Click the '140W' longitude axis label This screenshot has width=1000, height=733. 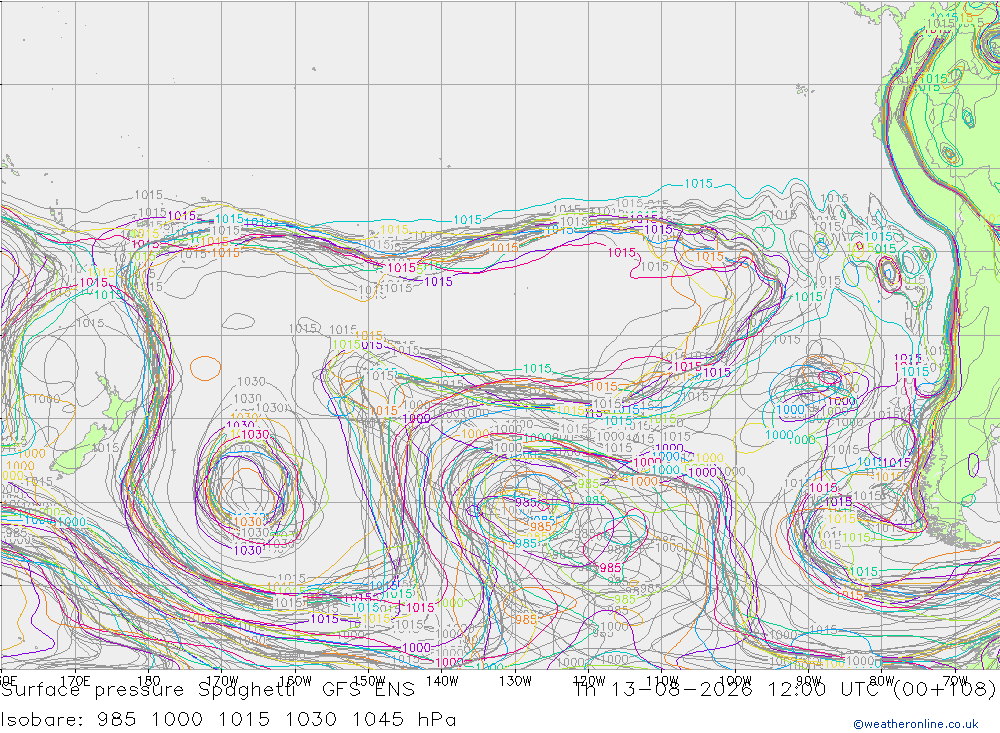(x=442, y=681)
